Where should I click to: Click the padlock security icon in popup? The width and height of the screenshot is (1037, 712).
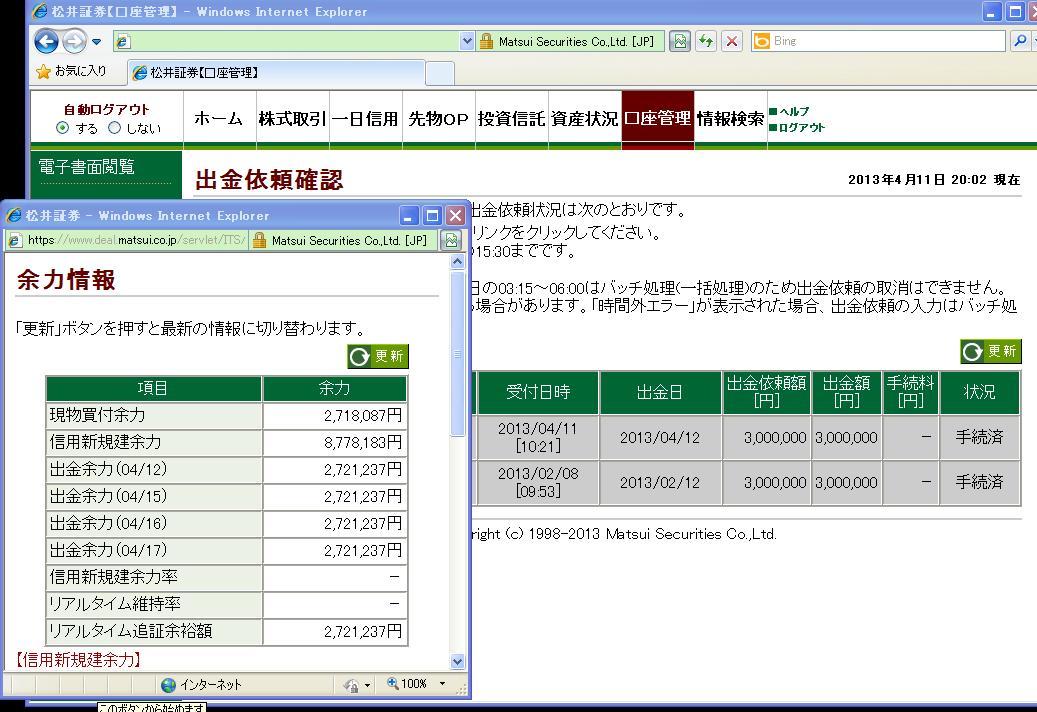[259, 240]
